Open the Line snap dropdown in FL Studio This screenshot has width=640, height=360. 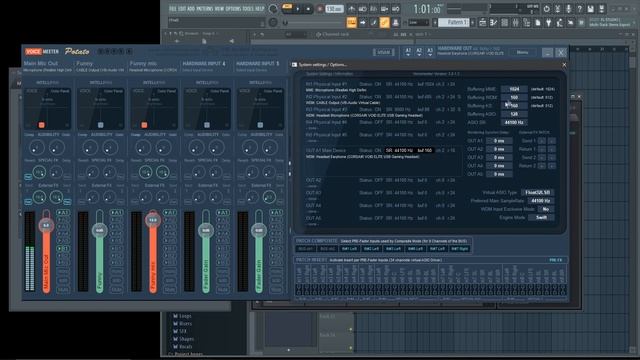[x=419, y=23]
